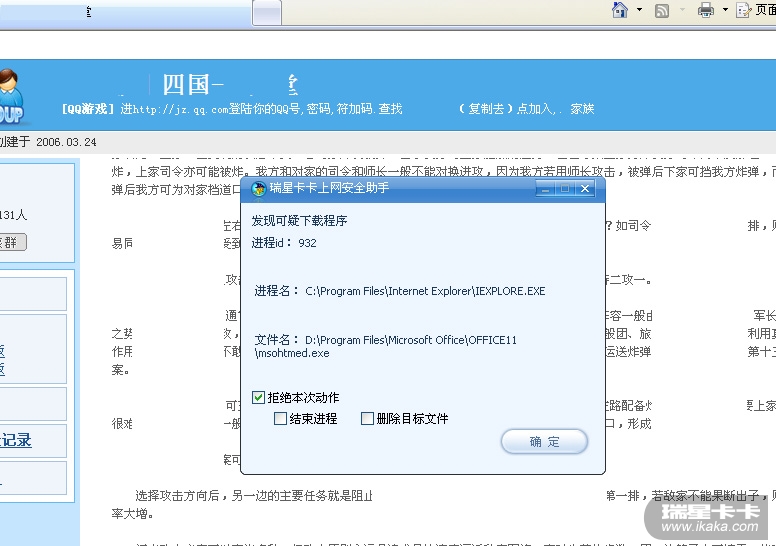The image size is (776, 546).
Task: Click the 131人 member count text
Action: (13, 215)
